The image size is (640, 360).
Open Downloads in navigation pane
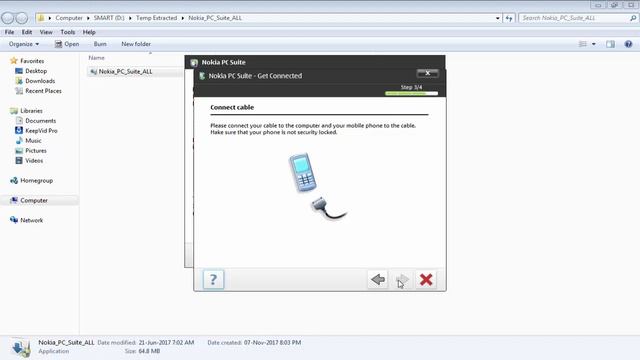[x=40, y=81]
